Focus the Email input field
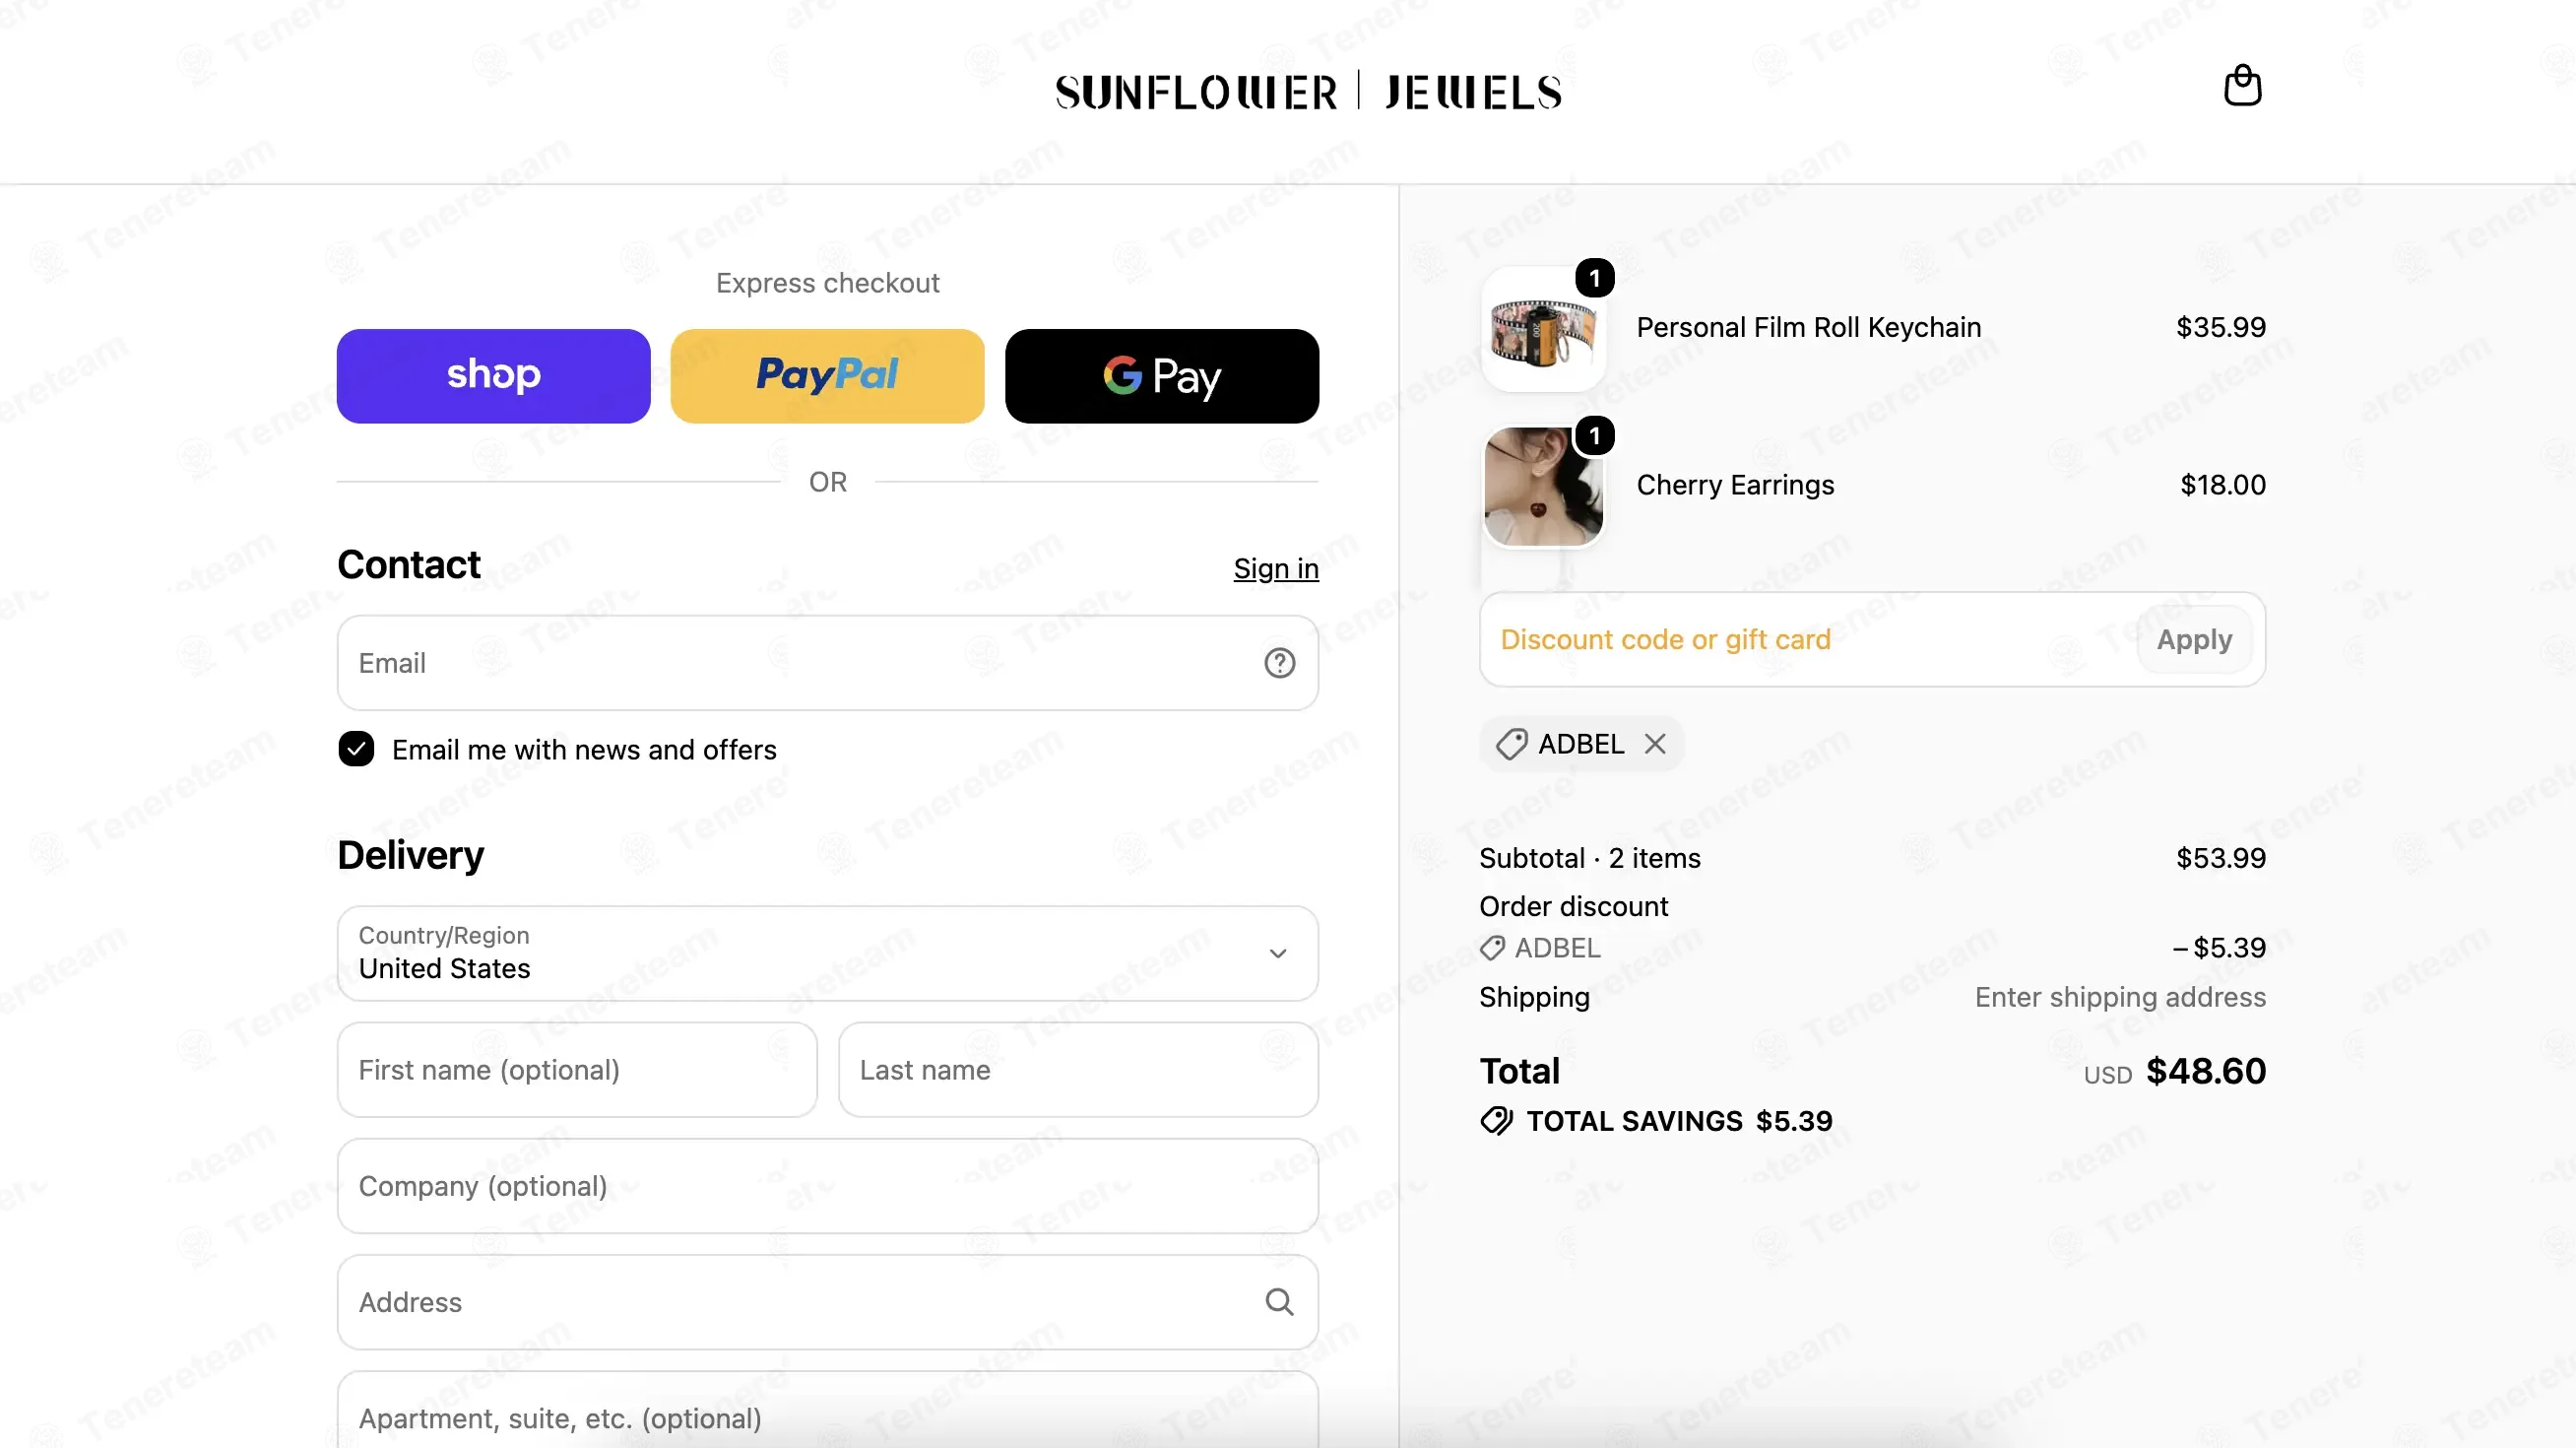Image resolution: width=2576 pixels, height=1448 pixels. pos(827,663)
